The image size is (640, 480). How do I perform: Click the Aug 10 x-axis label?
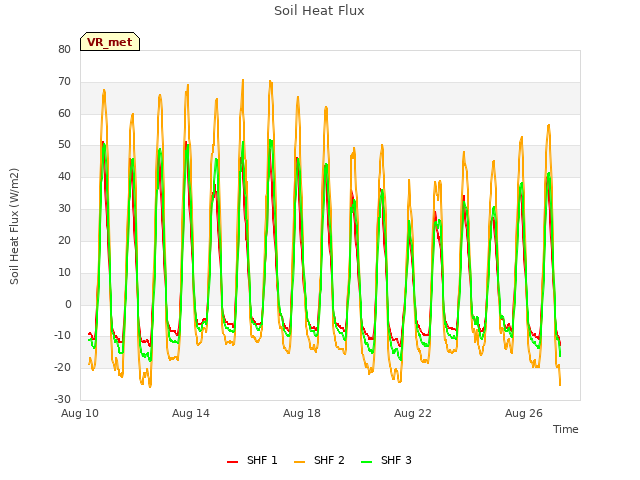point(80,413)
